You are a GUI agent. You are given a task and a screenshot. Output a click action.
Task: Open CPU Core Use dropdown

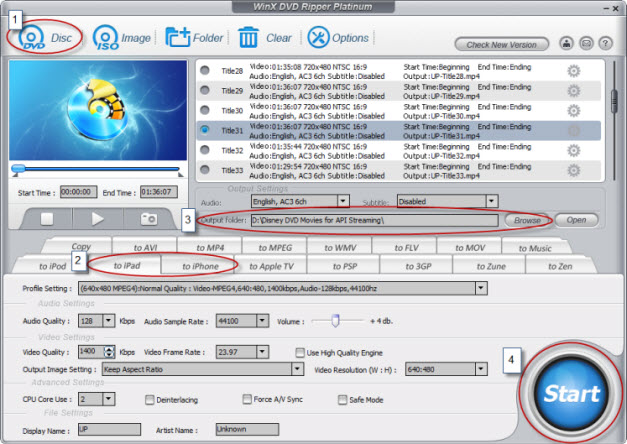point(109,399)
